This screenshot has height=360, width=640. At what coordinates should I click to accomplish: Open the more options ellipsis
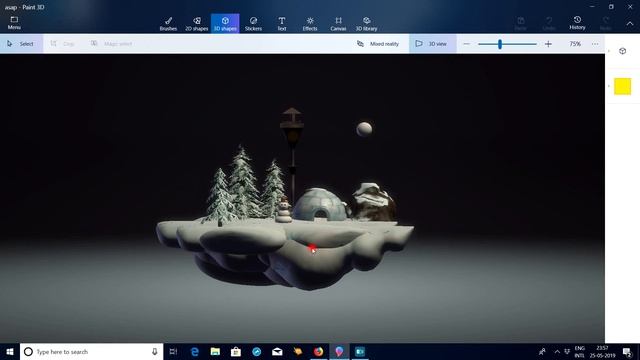click(595, 44)
